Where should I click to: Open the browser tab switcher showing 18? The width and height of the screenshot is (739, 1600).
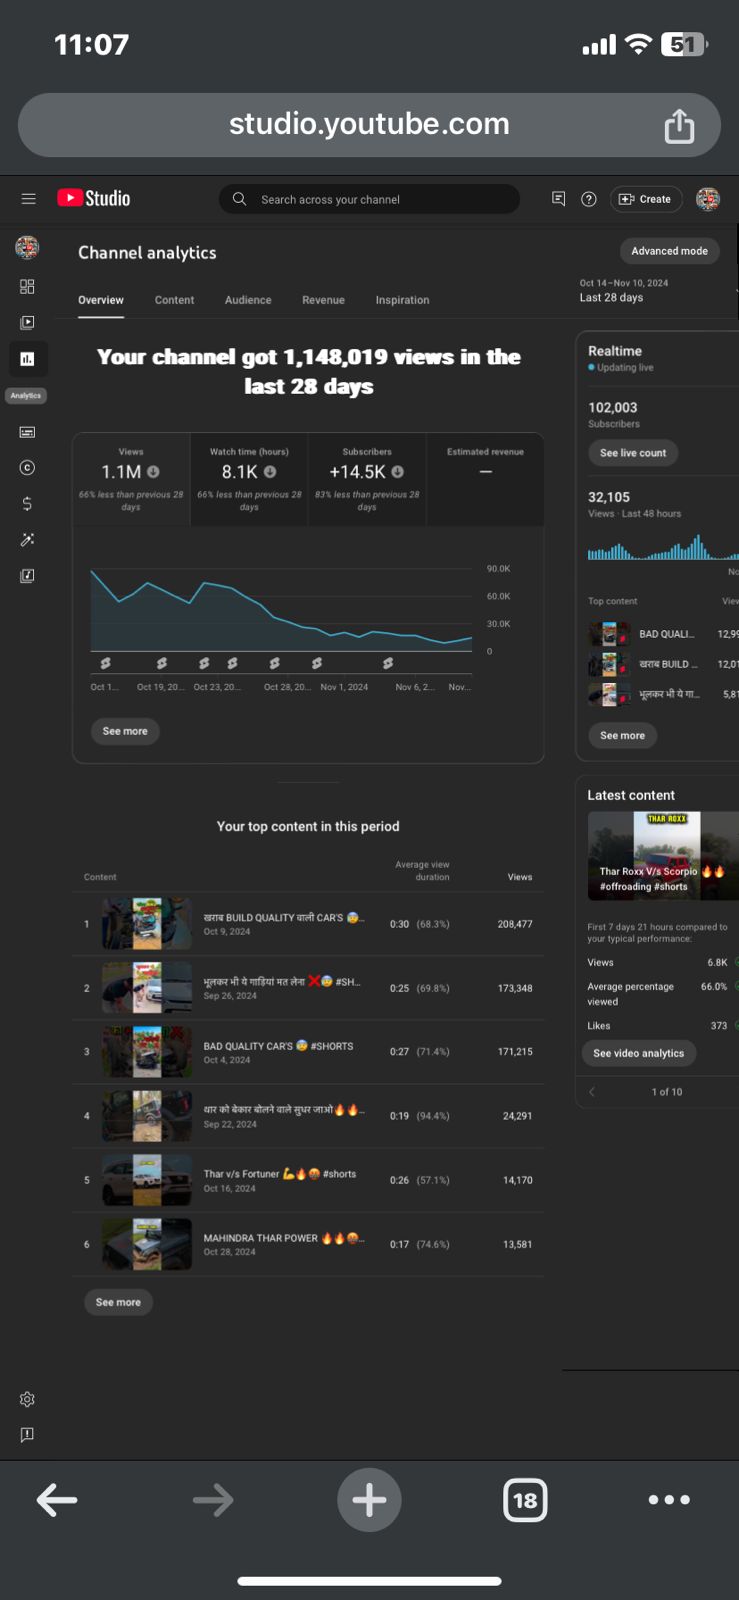coord(525,1499)
